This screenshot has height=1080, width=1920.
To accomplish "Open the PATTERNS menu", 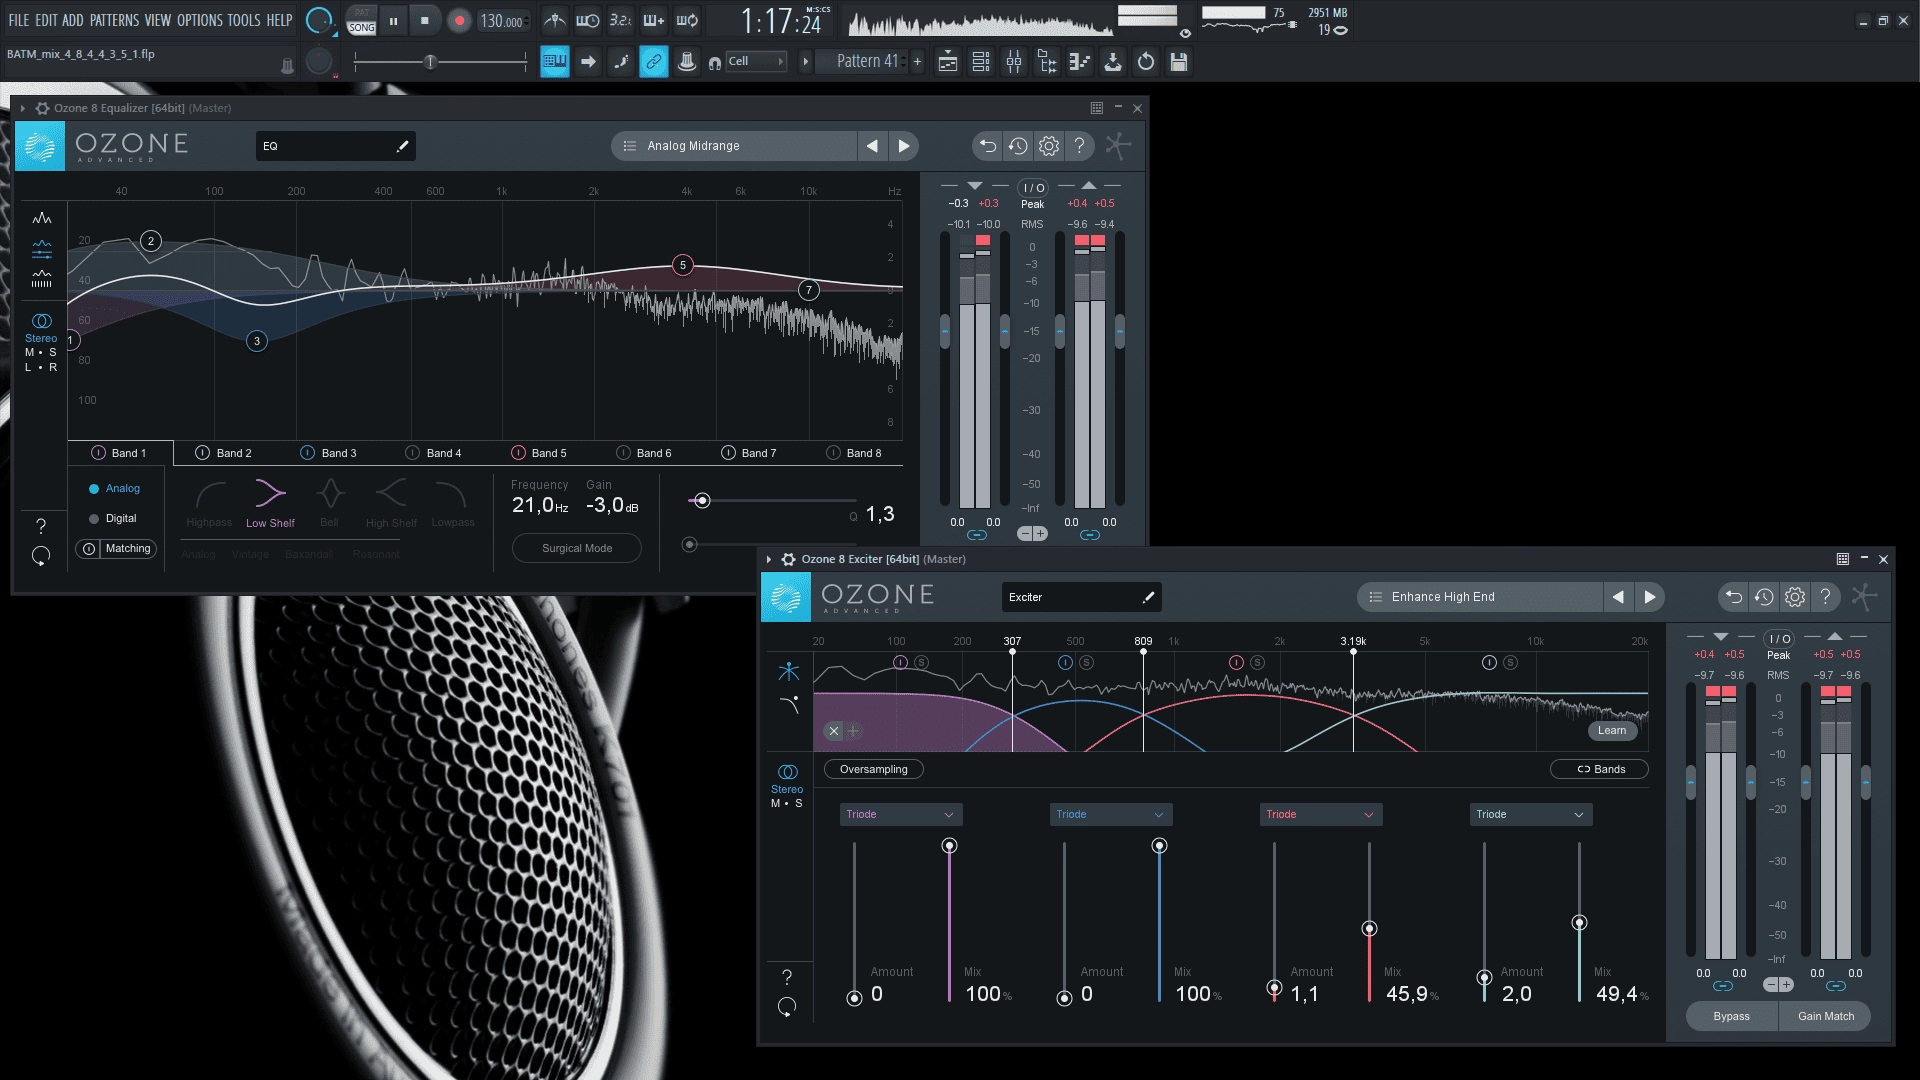I will click(114, 20).
